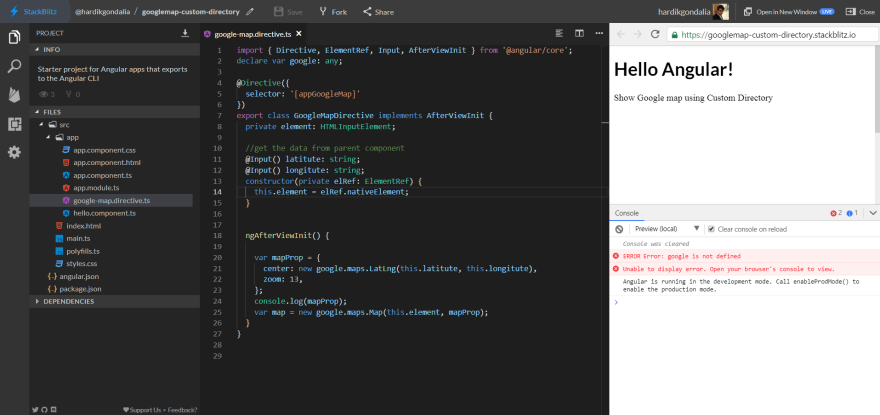Fork the project
The image size is (880, 415).
point(333,12)
